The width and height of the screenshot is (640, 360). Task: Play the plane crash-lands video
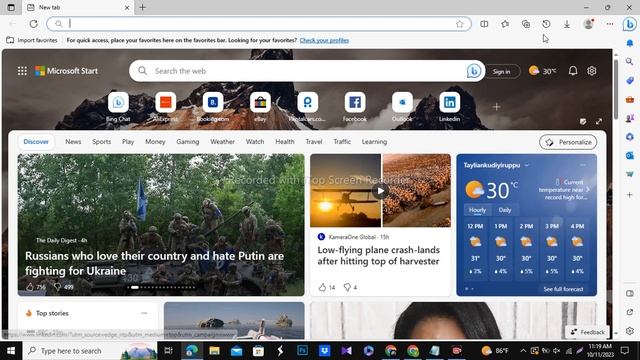point(380,191)
